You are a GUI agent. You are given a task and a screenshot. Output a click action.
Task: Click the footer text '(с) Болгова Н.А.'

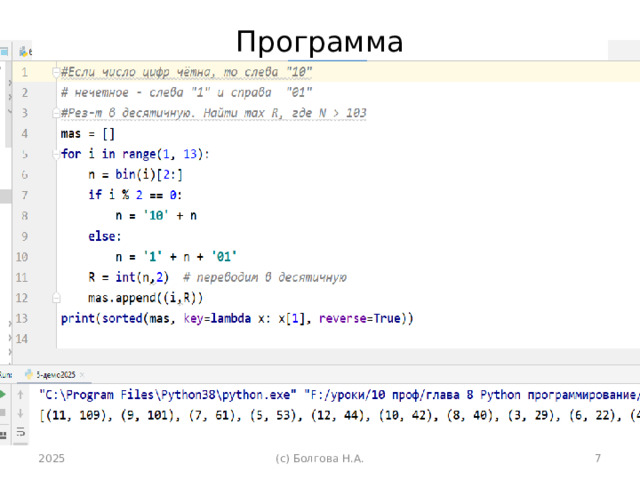(320, 458)
